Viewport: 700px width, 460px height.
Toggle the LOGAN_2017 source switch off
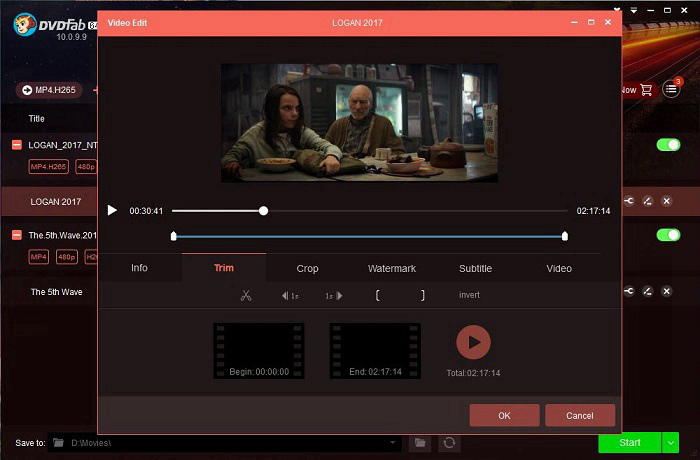tap(668, 145)
